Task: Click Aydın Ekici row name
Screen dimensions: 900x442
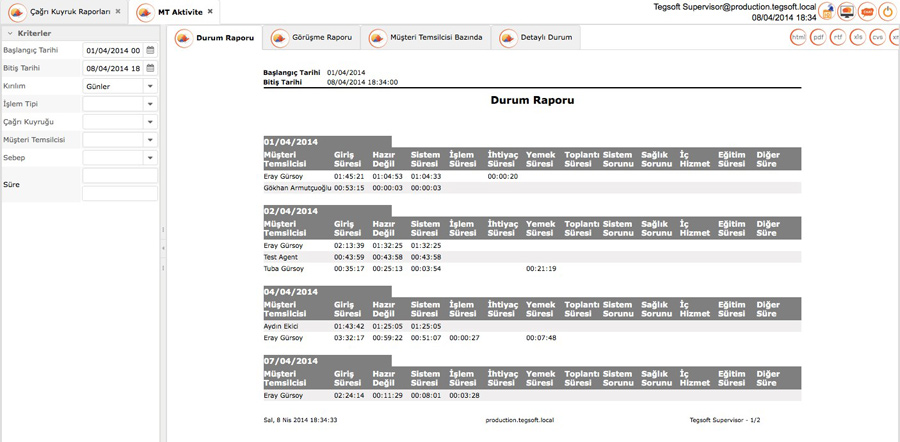Action: (x=281, y=326)
